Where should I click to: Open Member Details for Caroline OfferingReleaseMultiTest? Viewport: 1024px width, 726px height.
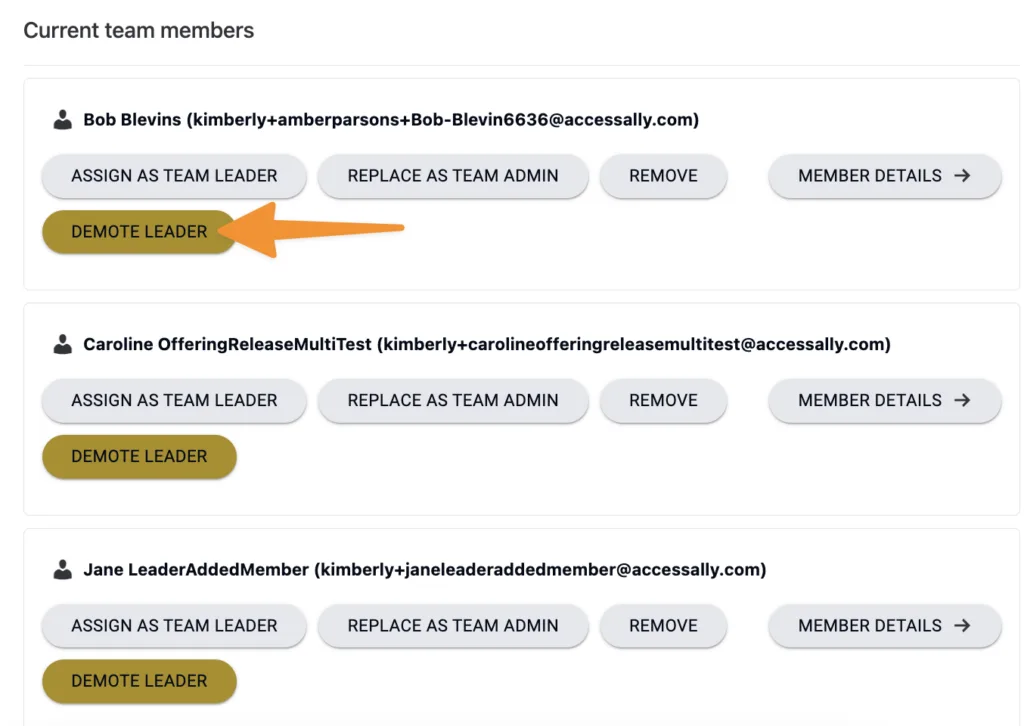(884, 400)
